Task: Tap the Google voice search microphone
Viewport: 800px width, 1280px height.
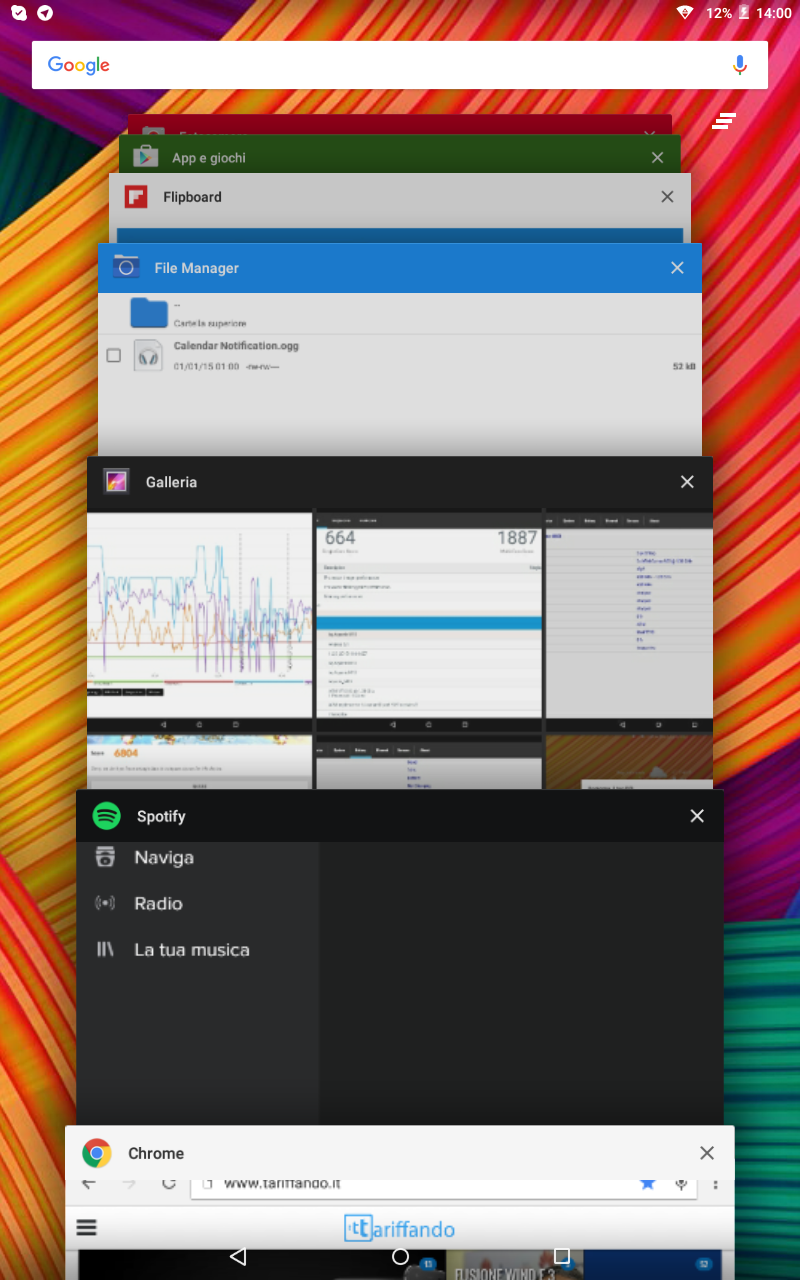Action: point(739,65)
